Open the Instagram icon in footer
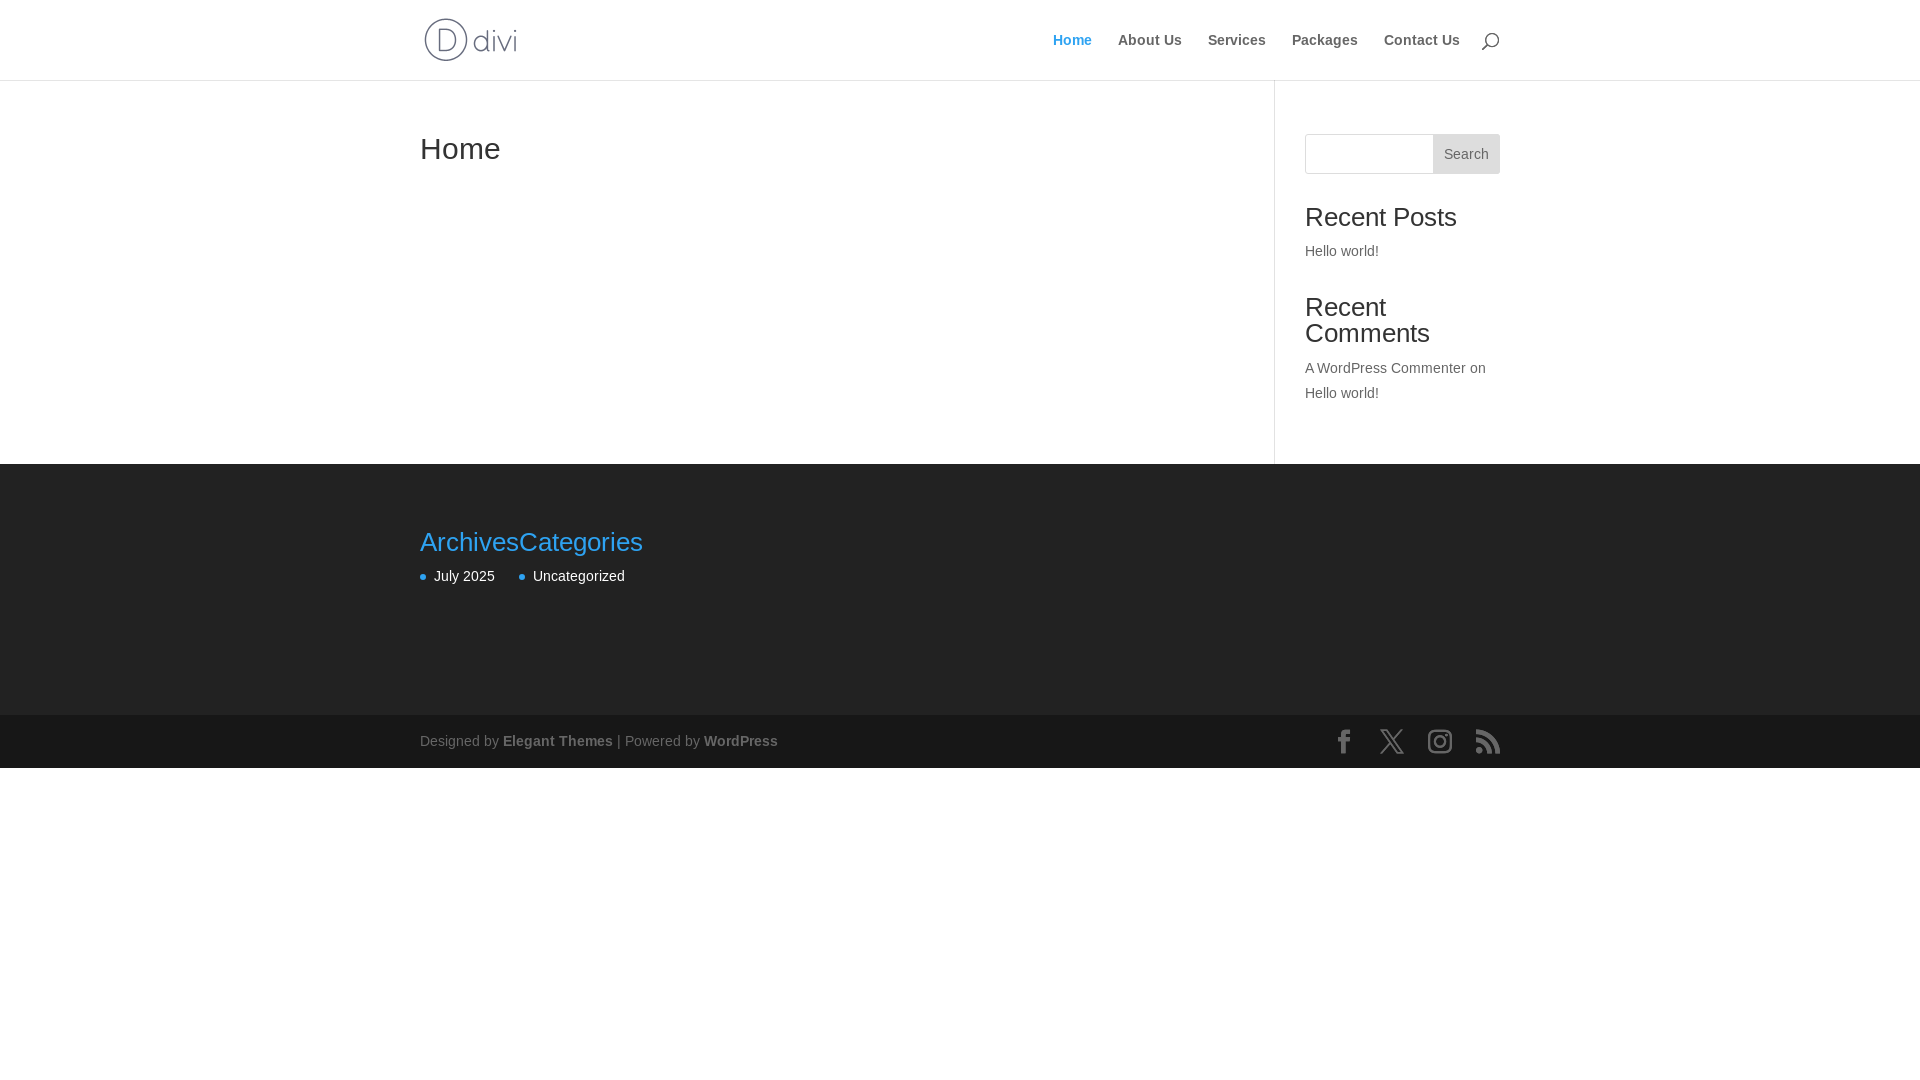The width and height of the screenshot is (1920, 1080). [1440, 741]
